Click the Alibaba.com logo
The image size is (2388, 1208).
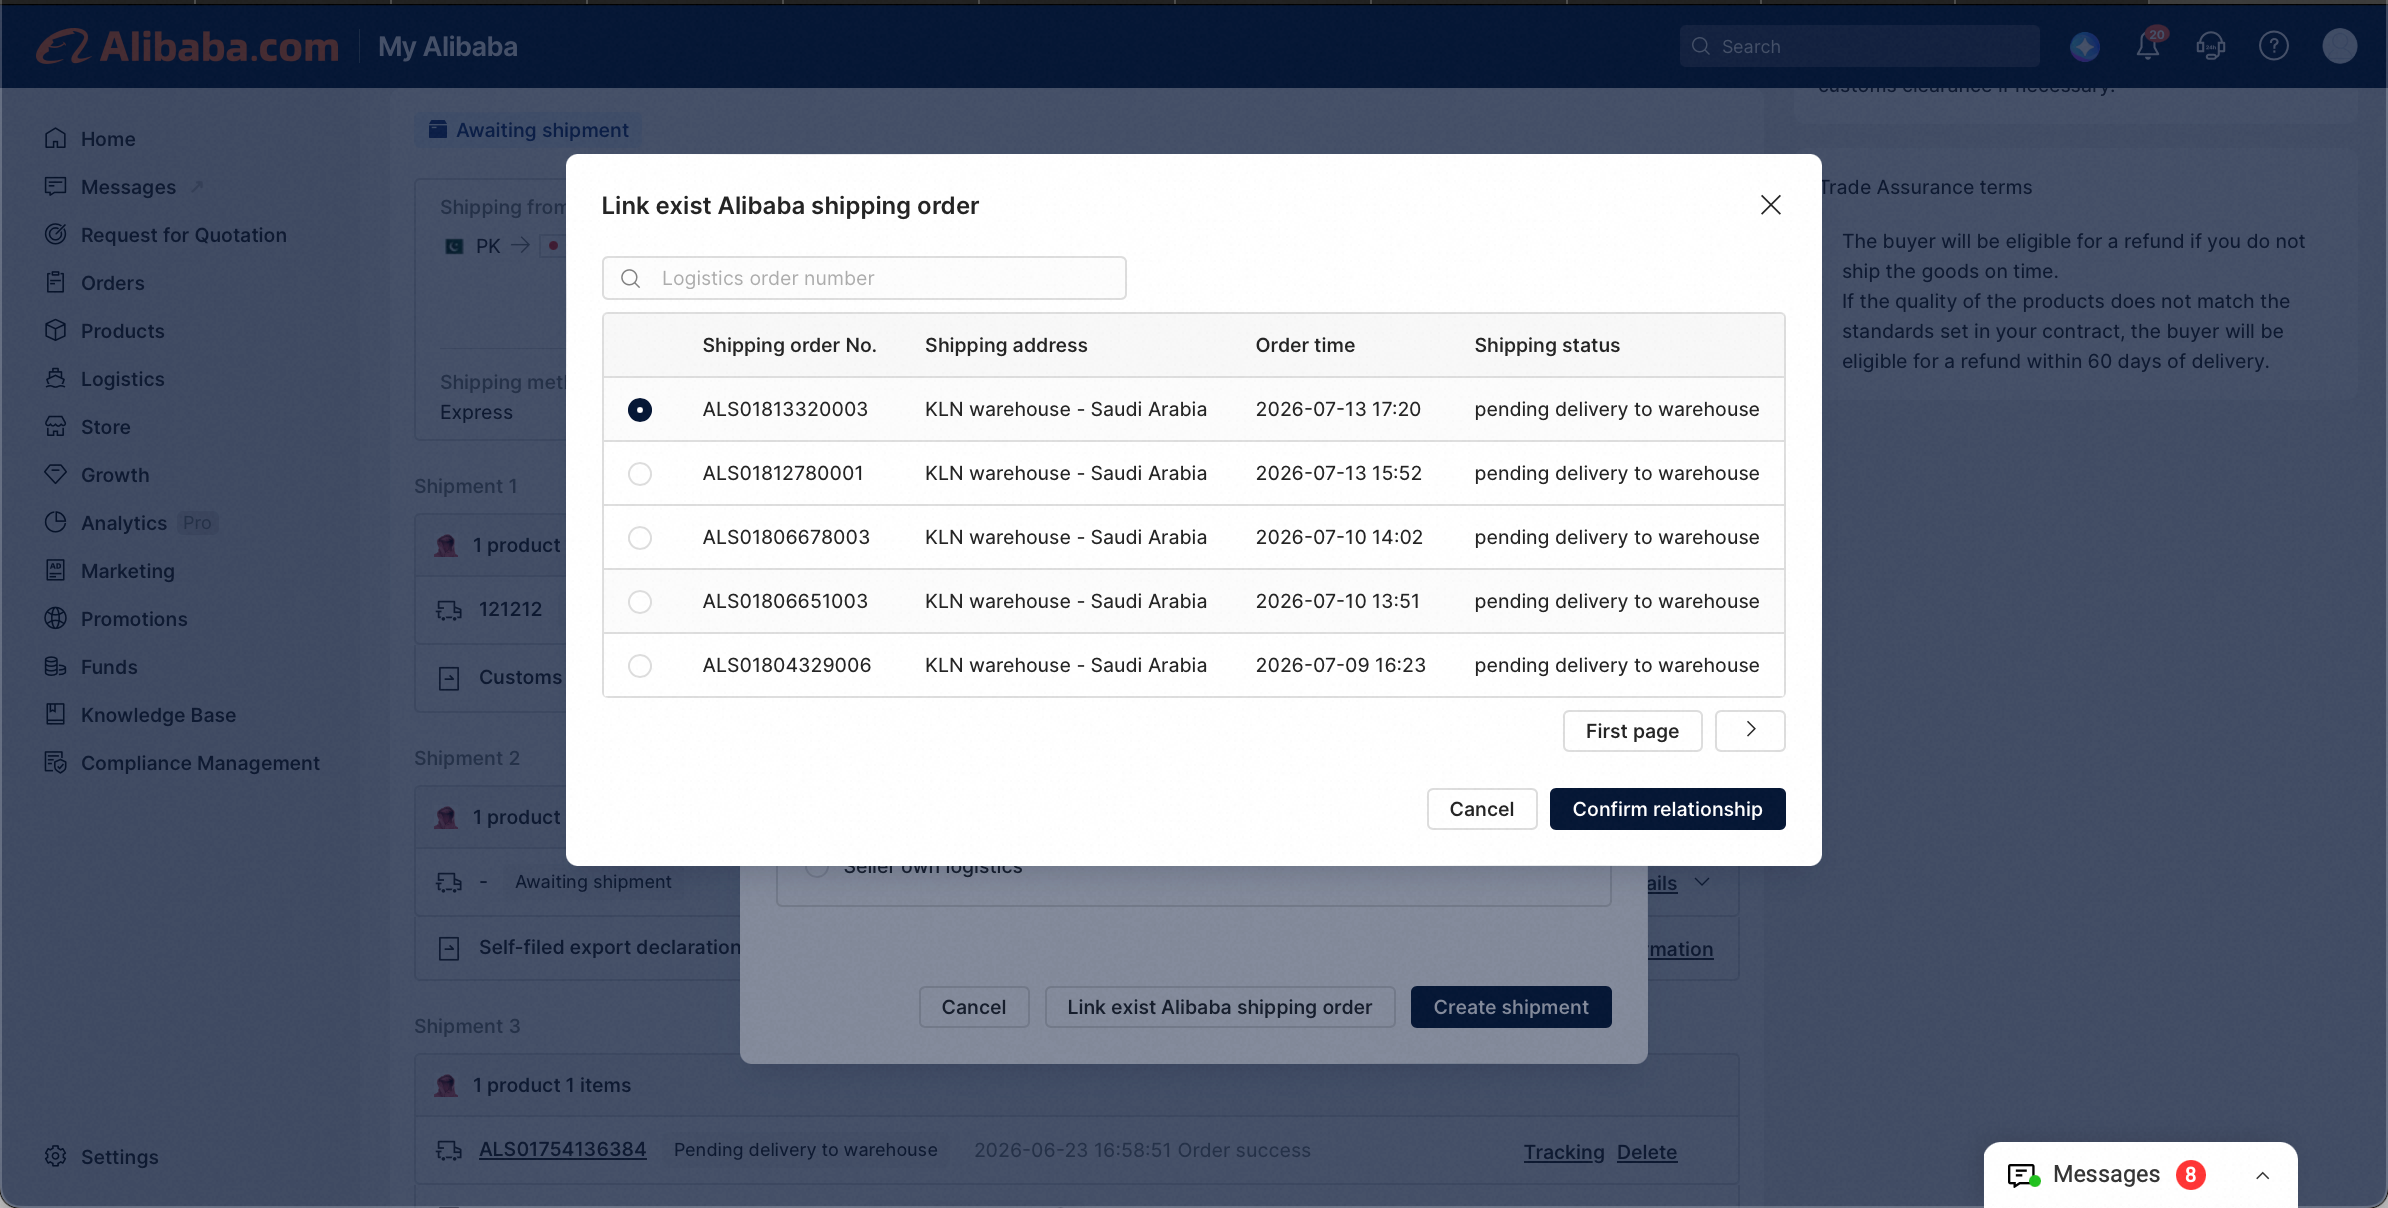click(x=188, y=47)
